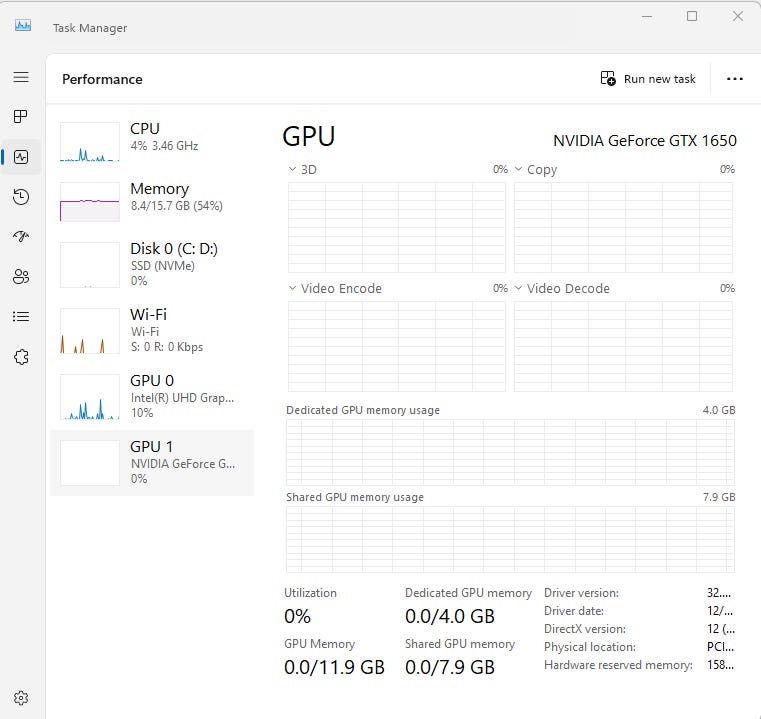Click the 4% 3.46 GHz CPU text

click(165, 146)
